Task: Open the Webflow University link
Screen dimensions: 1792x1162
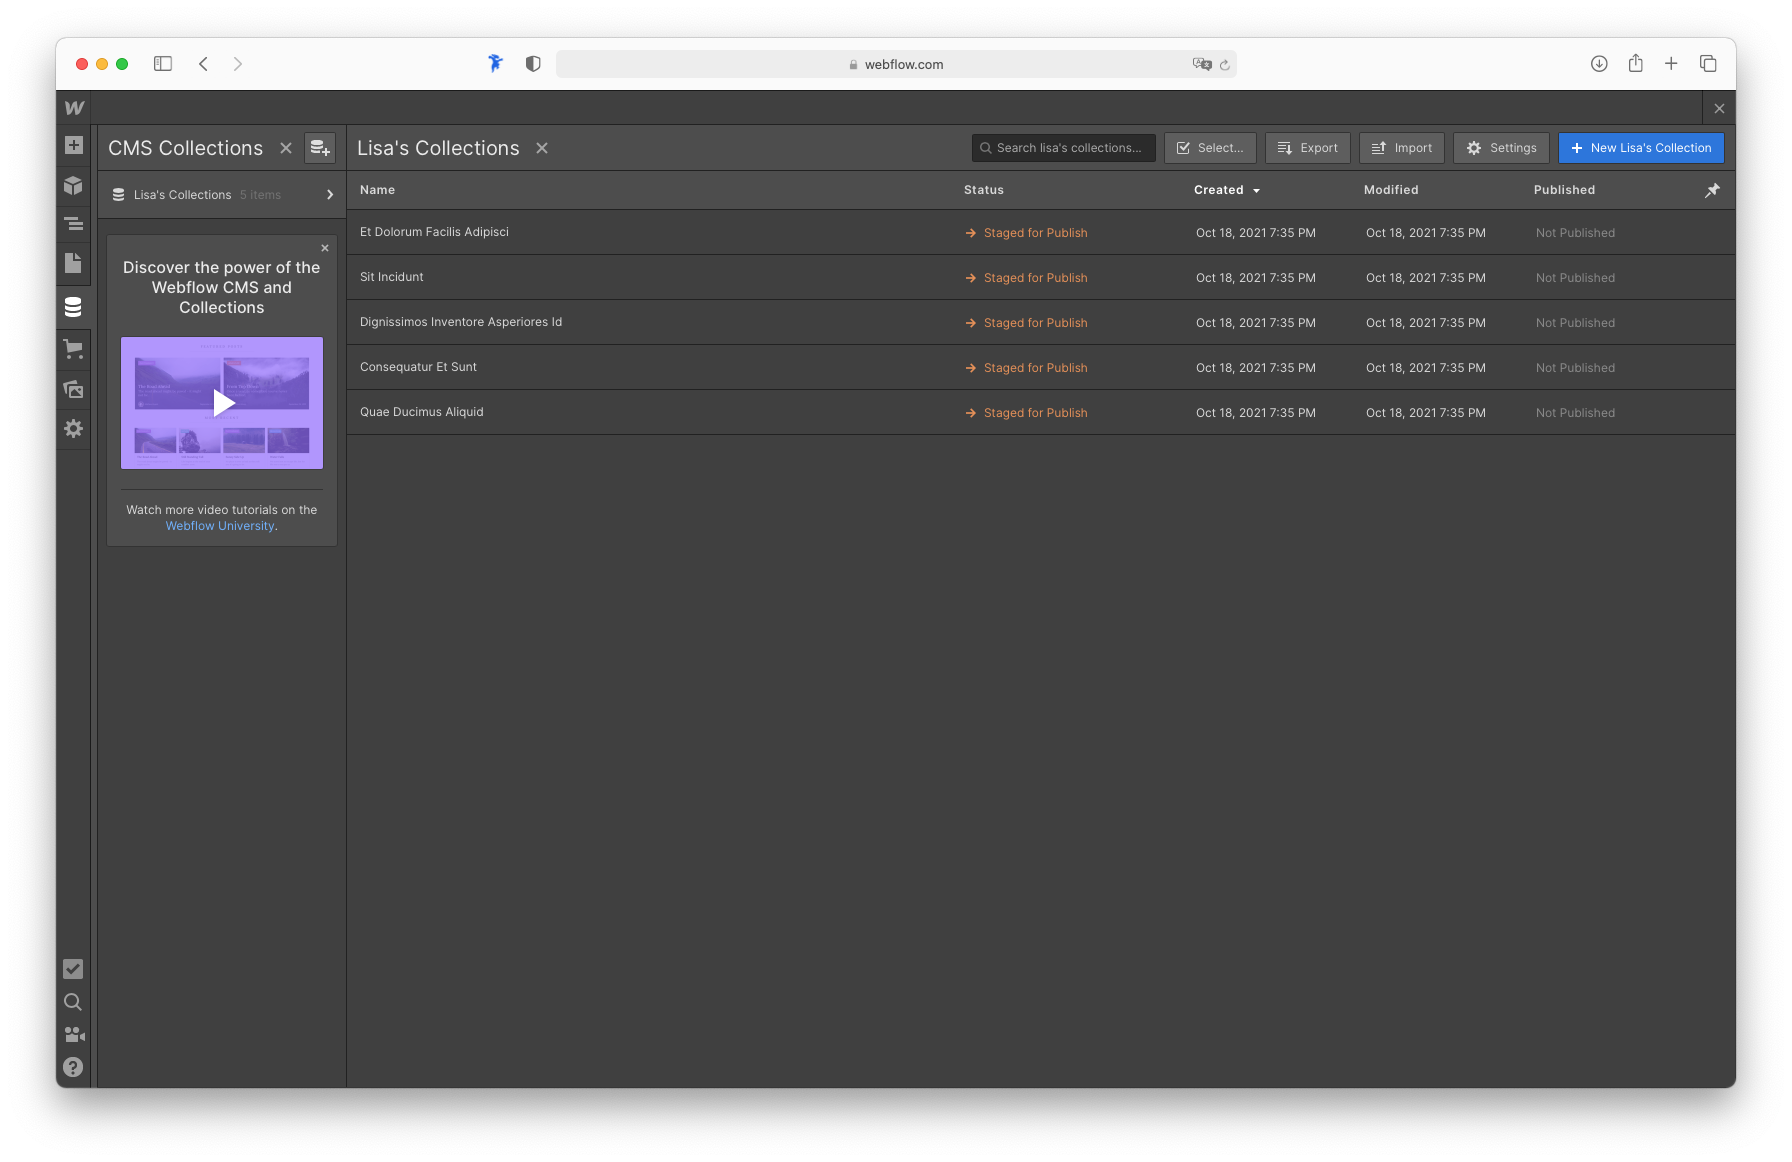Action: tap(219, 525)
